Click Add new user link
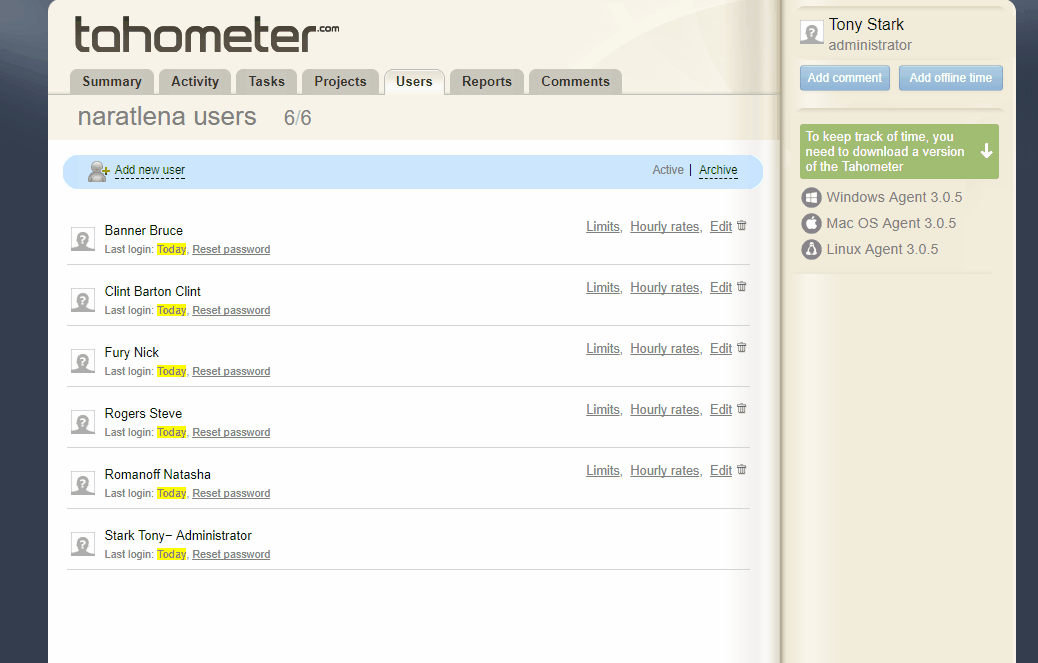 click(150, 170)
